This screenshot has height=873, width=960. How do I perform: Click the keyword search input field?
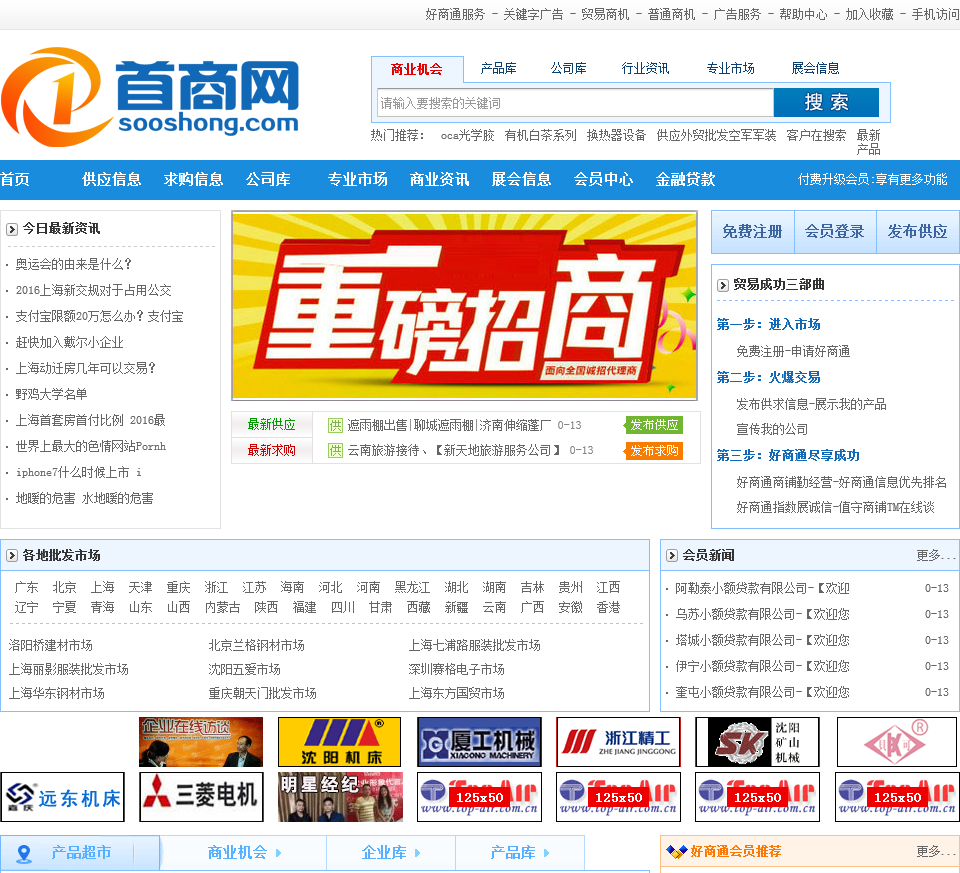click(x=576, y=103)
